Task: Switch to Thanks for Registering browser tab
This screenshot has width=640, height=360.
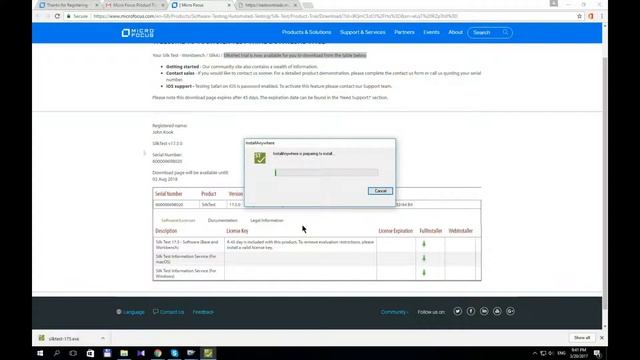Action: pyautogui.click(x=69, y=5)
